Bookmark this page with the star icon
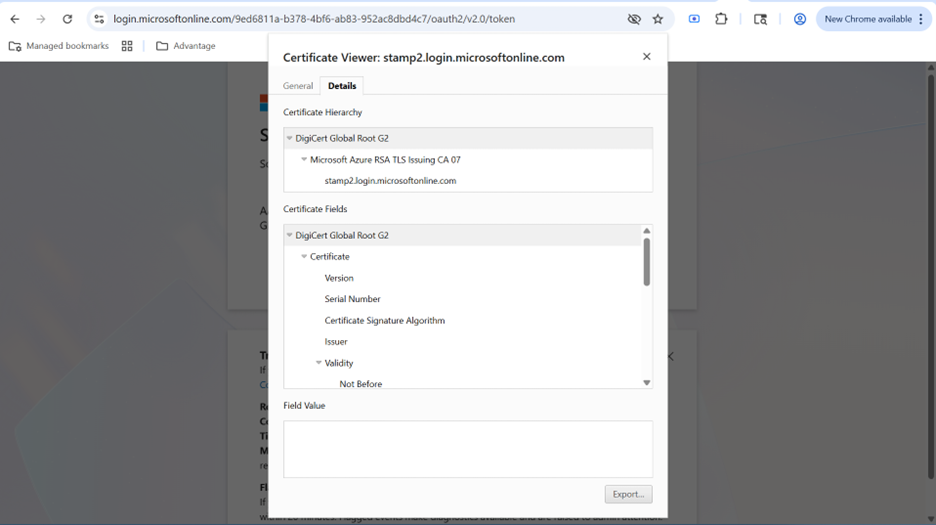Viewport: 936px width, 525px height. (x=658, y=19)
